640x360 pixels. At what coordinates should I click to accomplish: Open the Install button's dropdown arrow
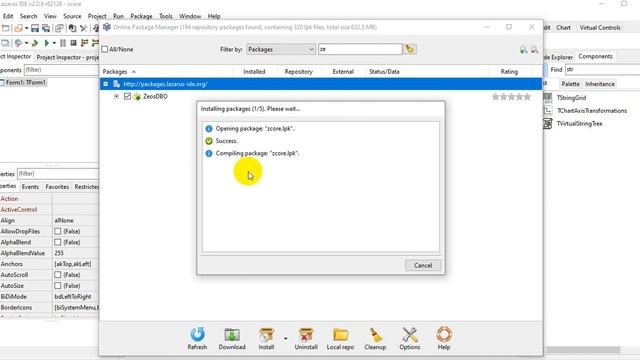tap(285, 338)
